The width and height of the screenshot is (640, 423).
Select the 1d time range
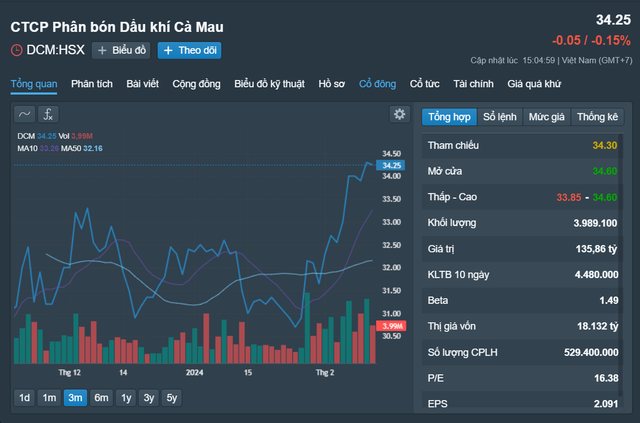(24, 397)
